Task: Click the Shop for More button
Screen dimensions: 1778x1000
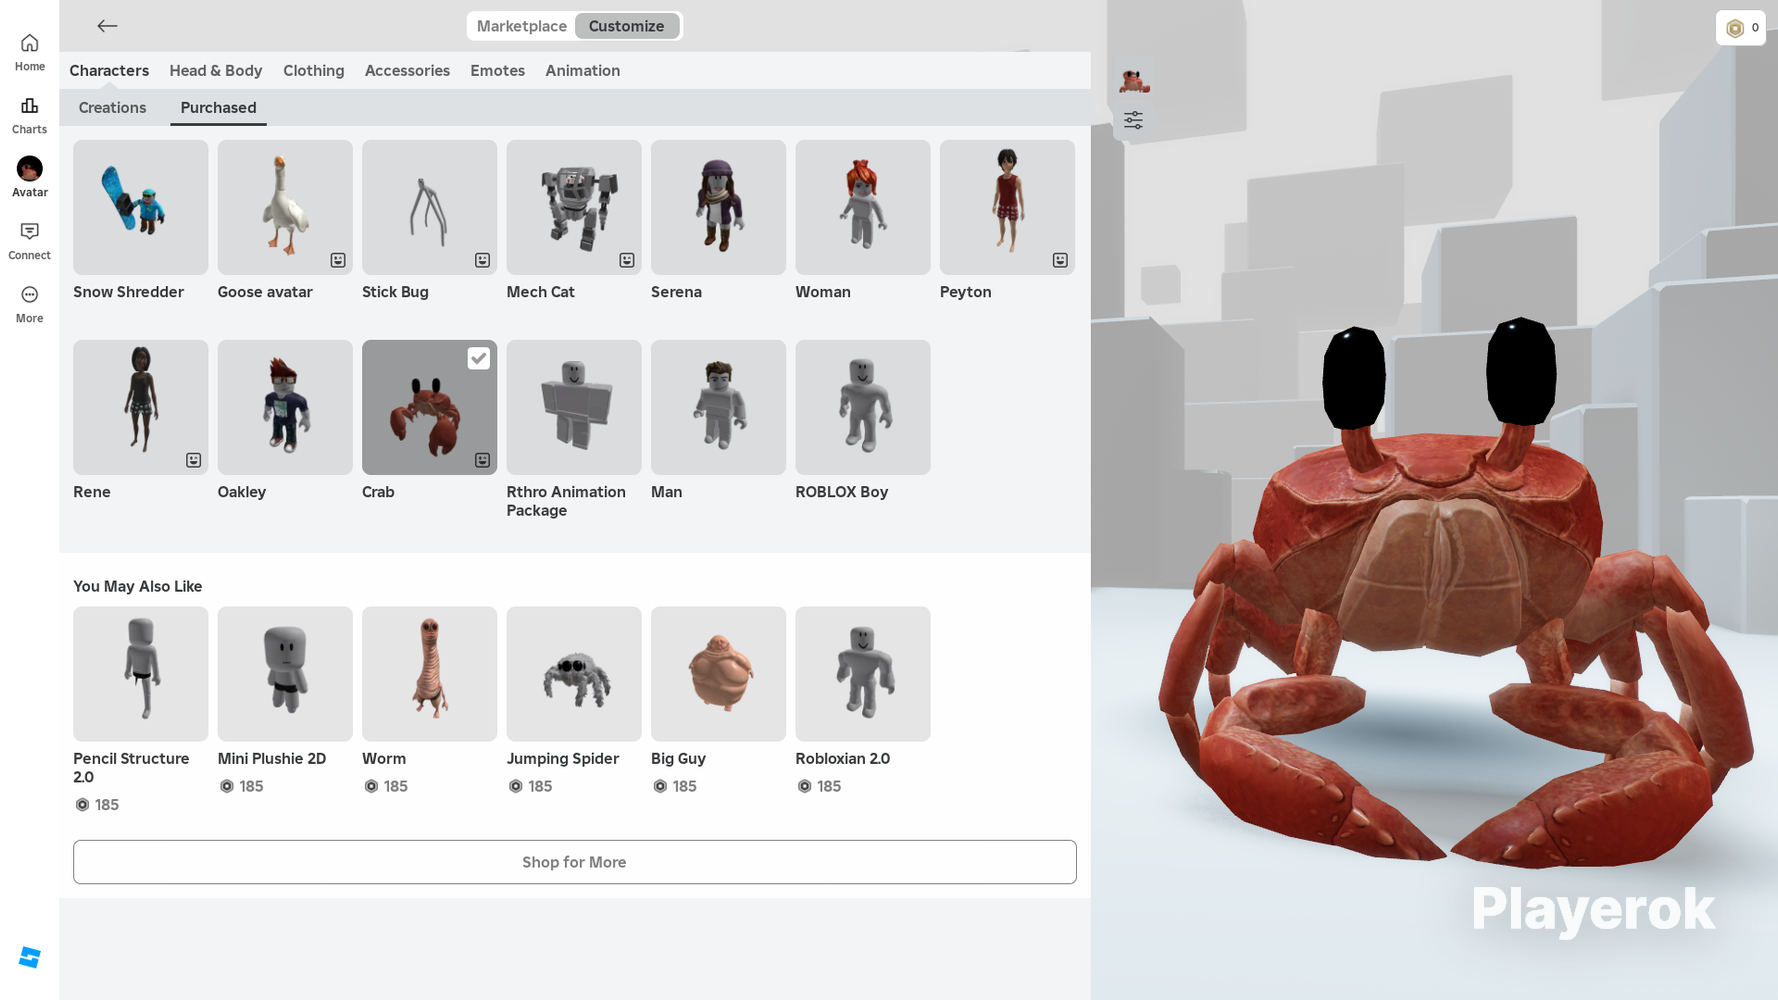Action: coord(574,862)
